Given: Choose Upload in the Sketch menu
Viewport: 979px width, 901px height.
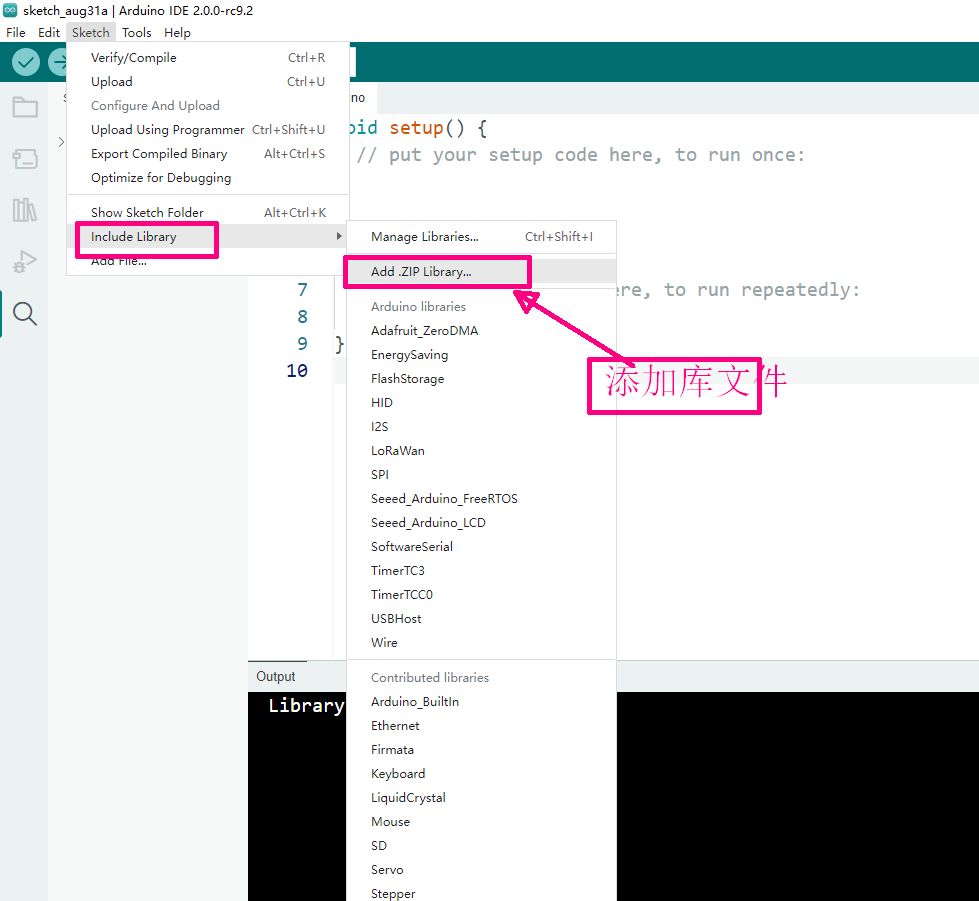Looking at the screenshot, I should [208, 82].
